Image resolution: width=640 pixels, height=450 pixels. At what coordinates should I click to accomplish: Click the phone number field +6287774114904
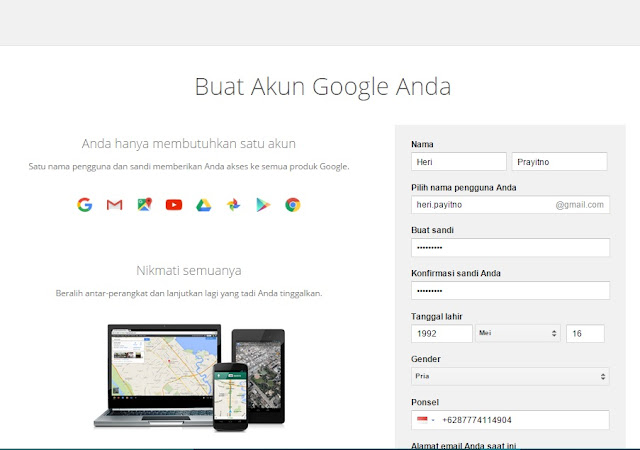pyautogui.click(x=510, y=420)
